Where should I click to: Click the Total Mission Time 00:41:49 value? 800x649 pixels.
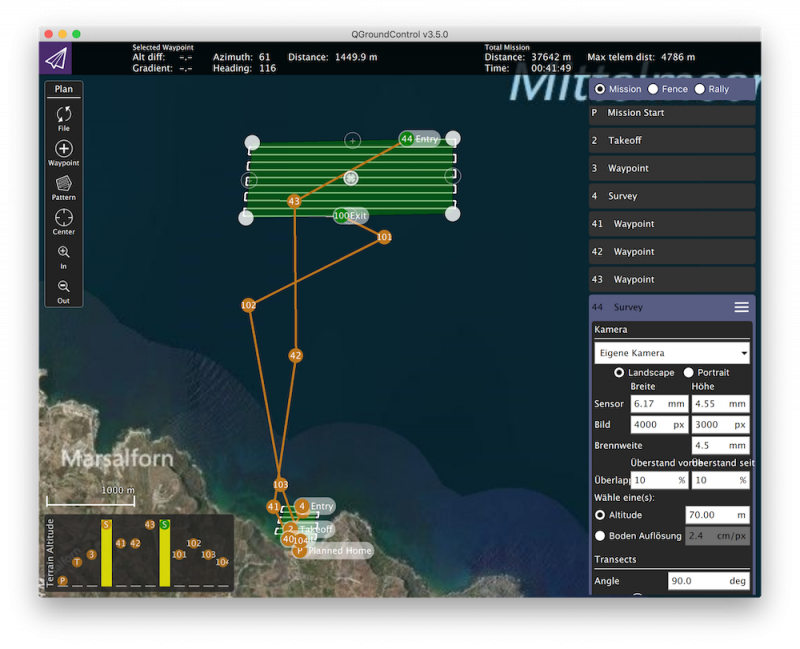point(551,68)
